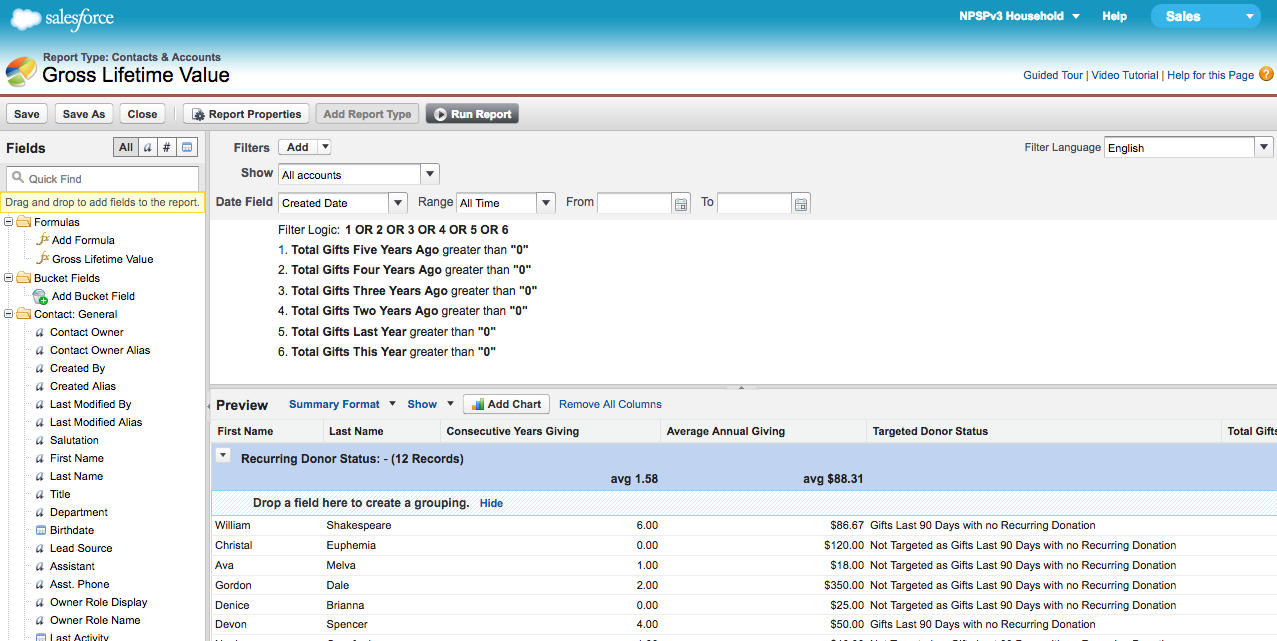Run the report
Image resolution: width=1277 pixels, height=641 pixels.
click(x=472, y=114)
